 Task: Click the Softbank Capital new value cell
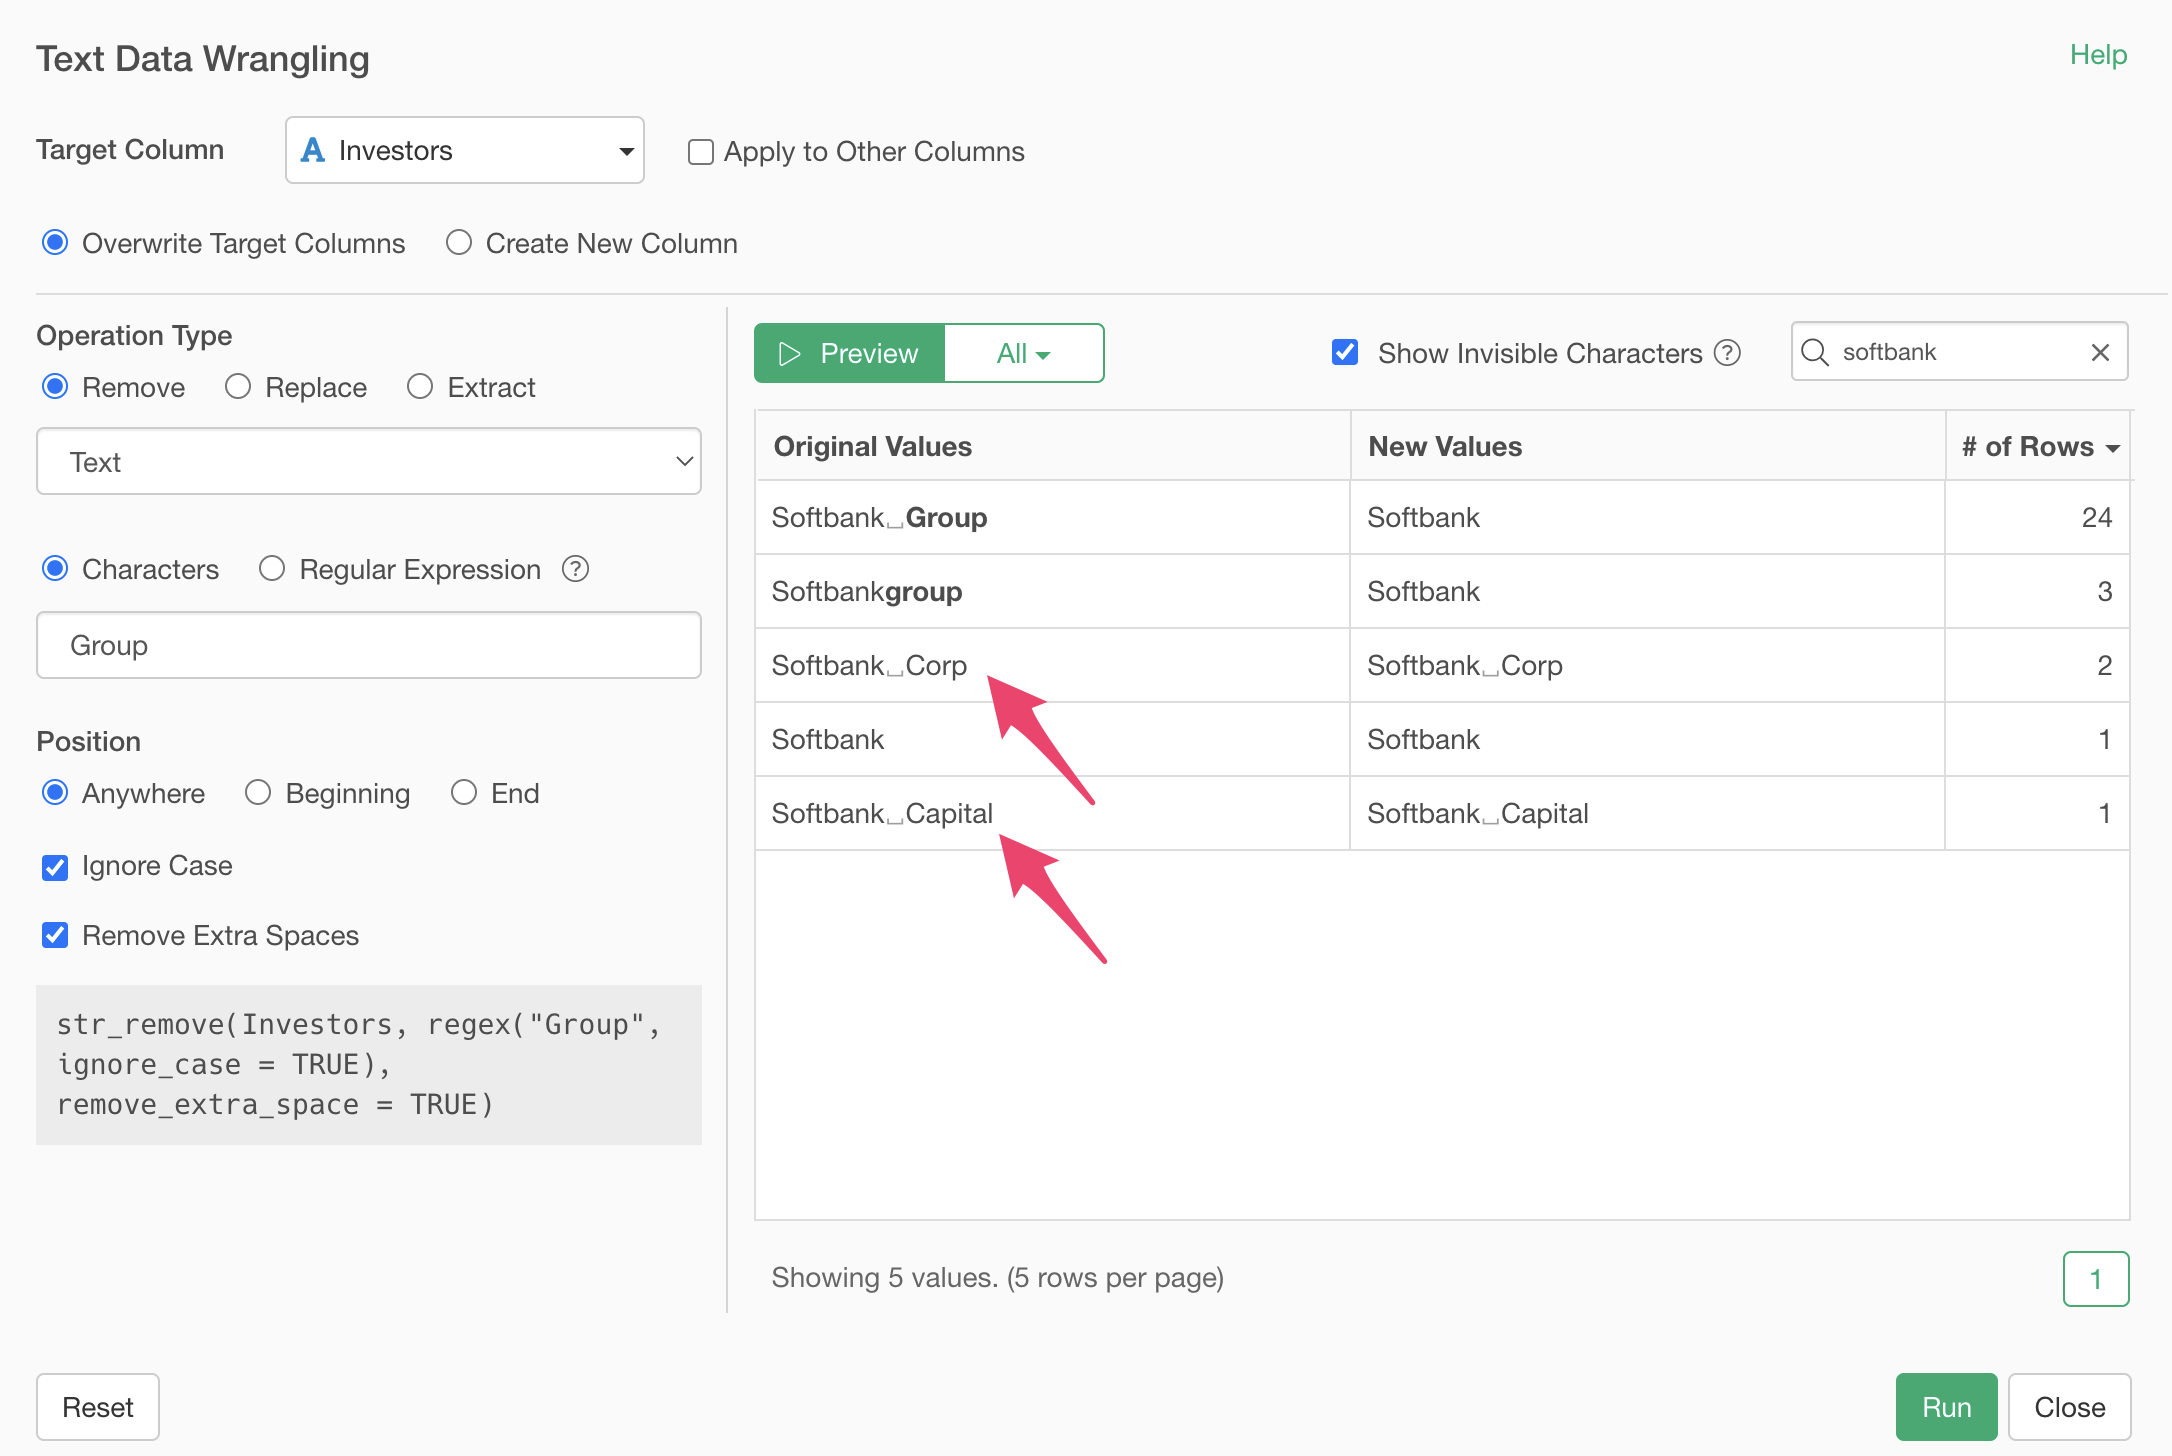[x=1647, y=814]
